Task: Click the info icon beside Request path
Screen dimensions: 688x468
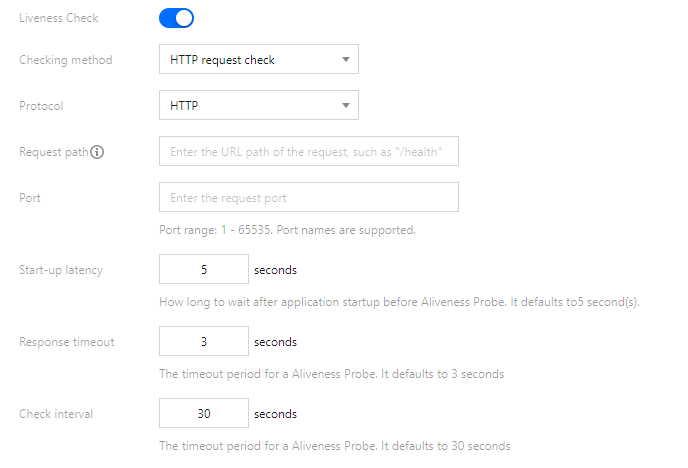Action: [98, 152]
